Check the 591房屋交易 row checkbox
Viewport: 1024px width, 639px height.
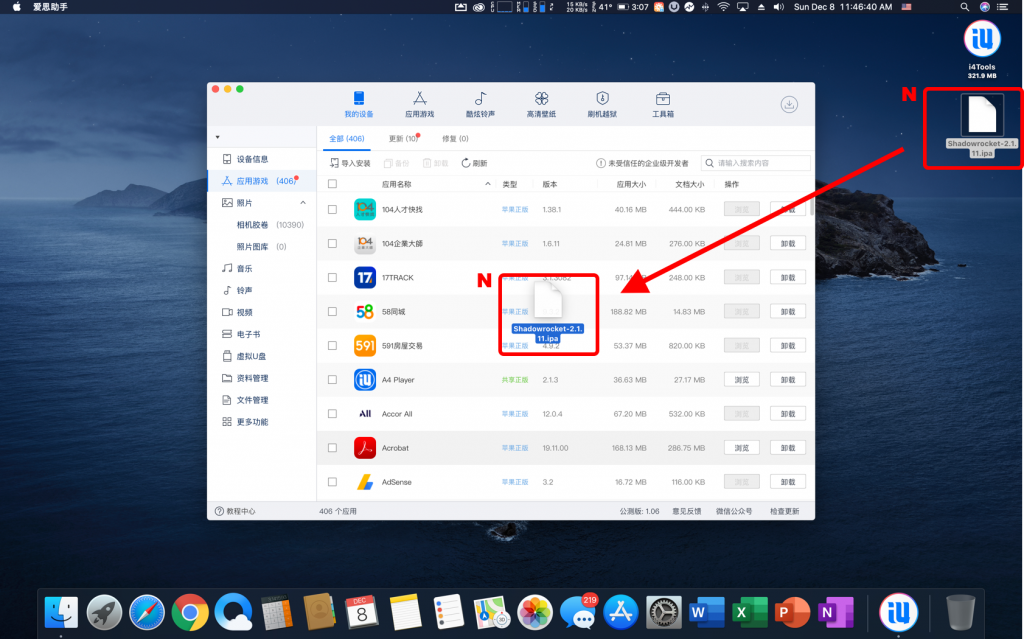click(x=332, y=346)
